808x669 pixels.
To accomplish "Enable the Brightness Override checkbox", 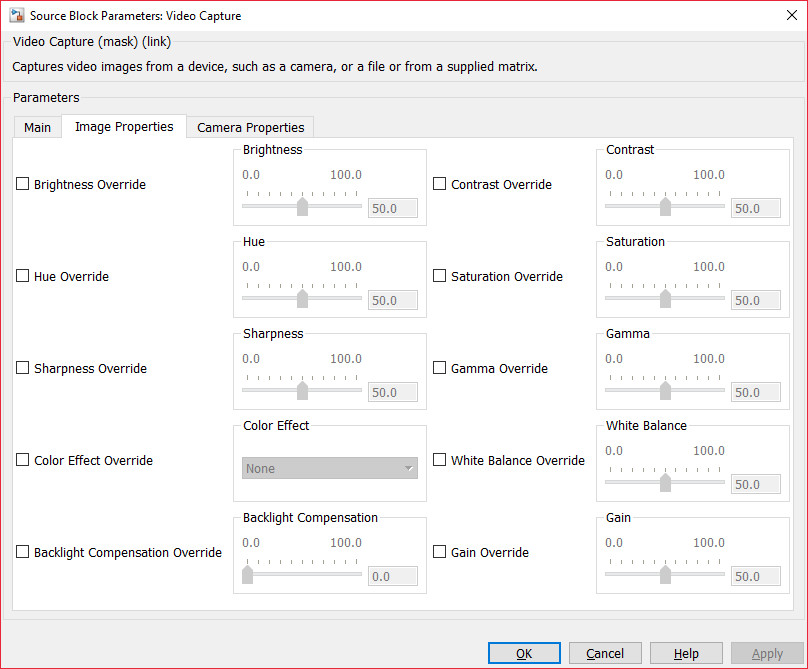I will click(x=23, y=184).
